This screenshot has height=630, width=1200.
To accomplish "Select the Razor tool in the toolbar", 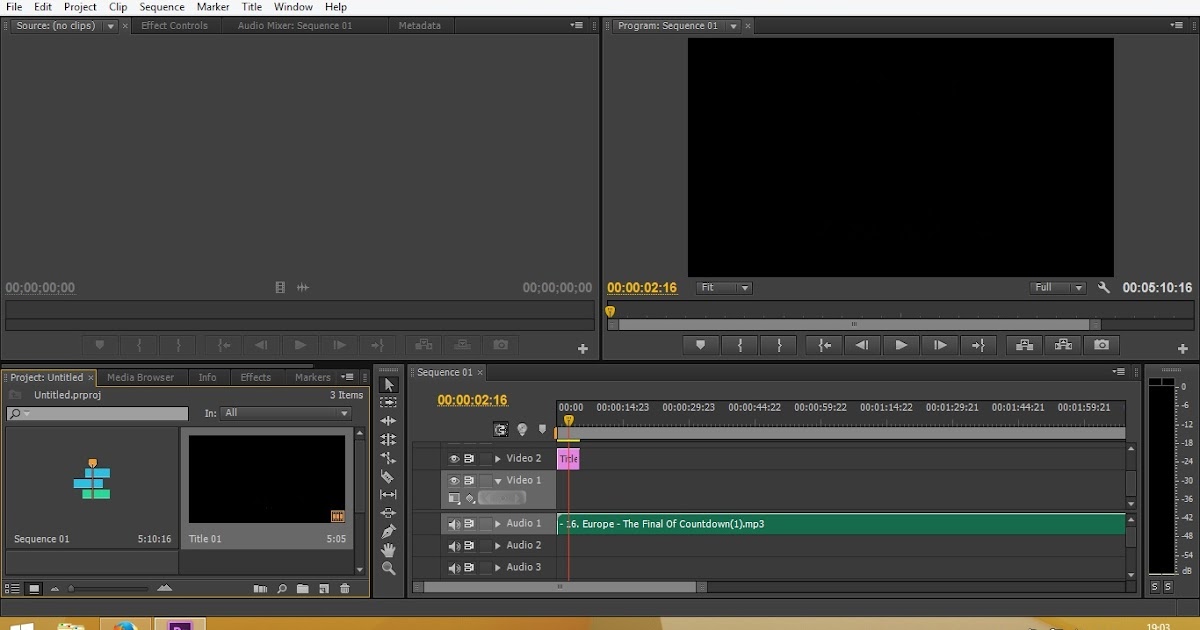I will coord(388,477).
